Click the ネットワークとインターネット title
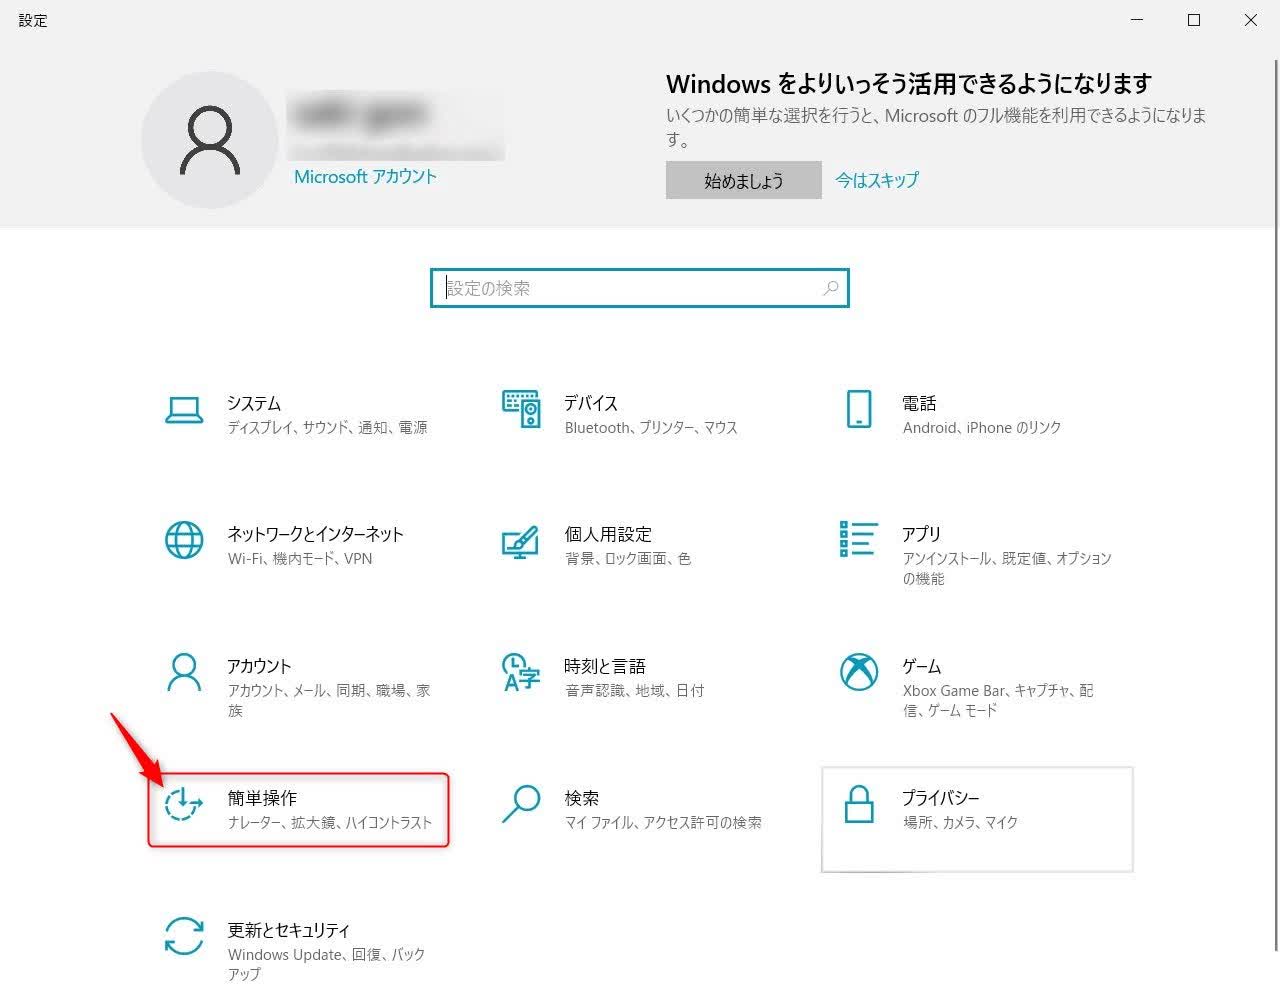The width and height of the screenshot is (1280, 1000). click(x=316, y=534)
